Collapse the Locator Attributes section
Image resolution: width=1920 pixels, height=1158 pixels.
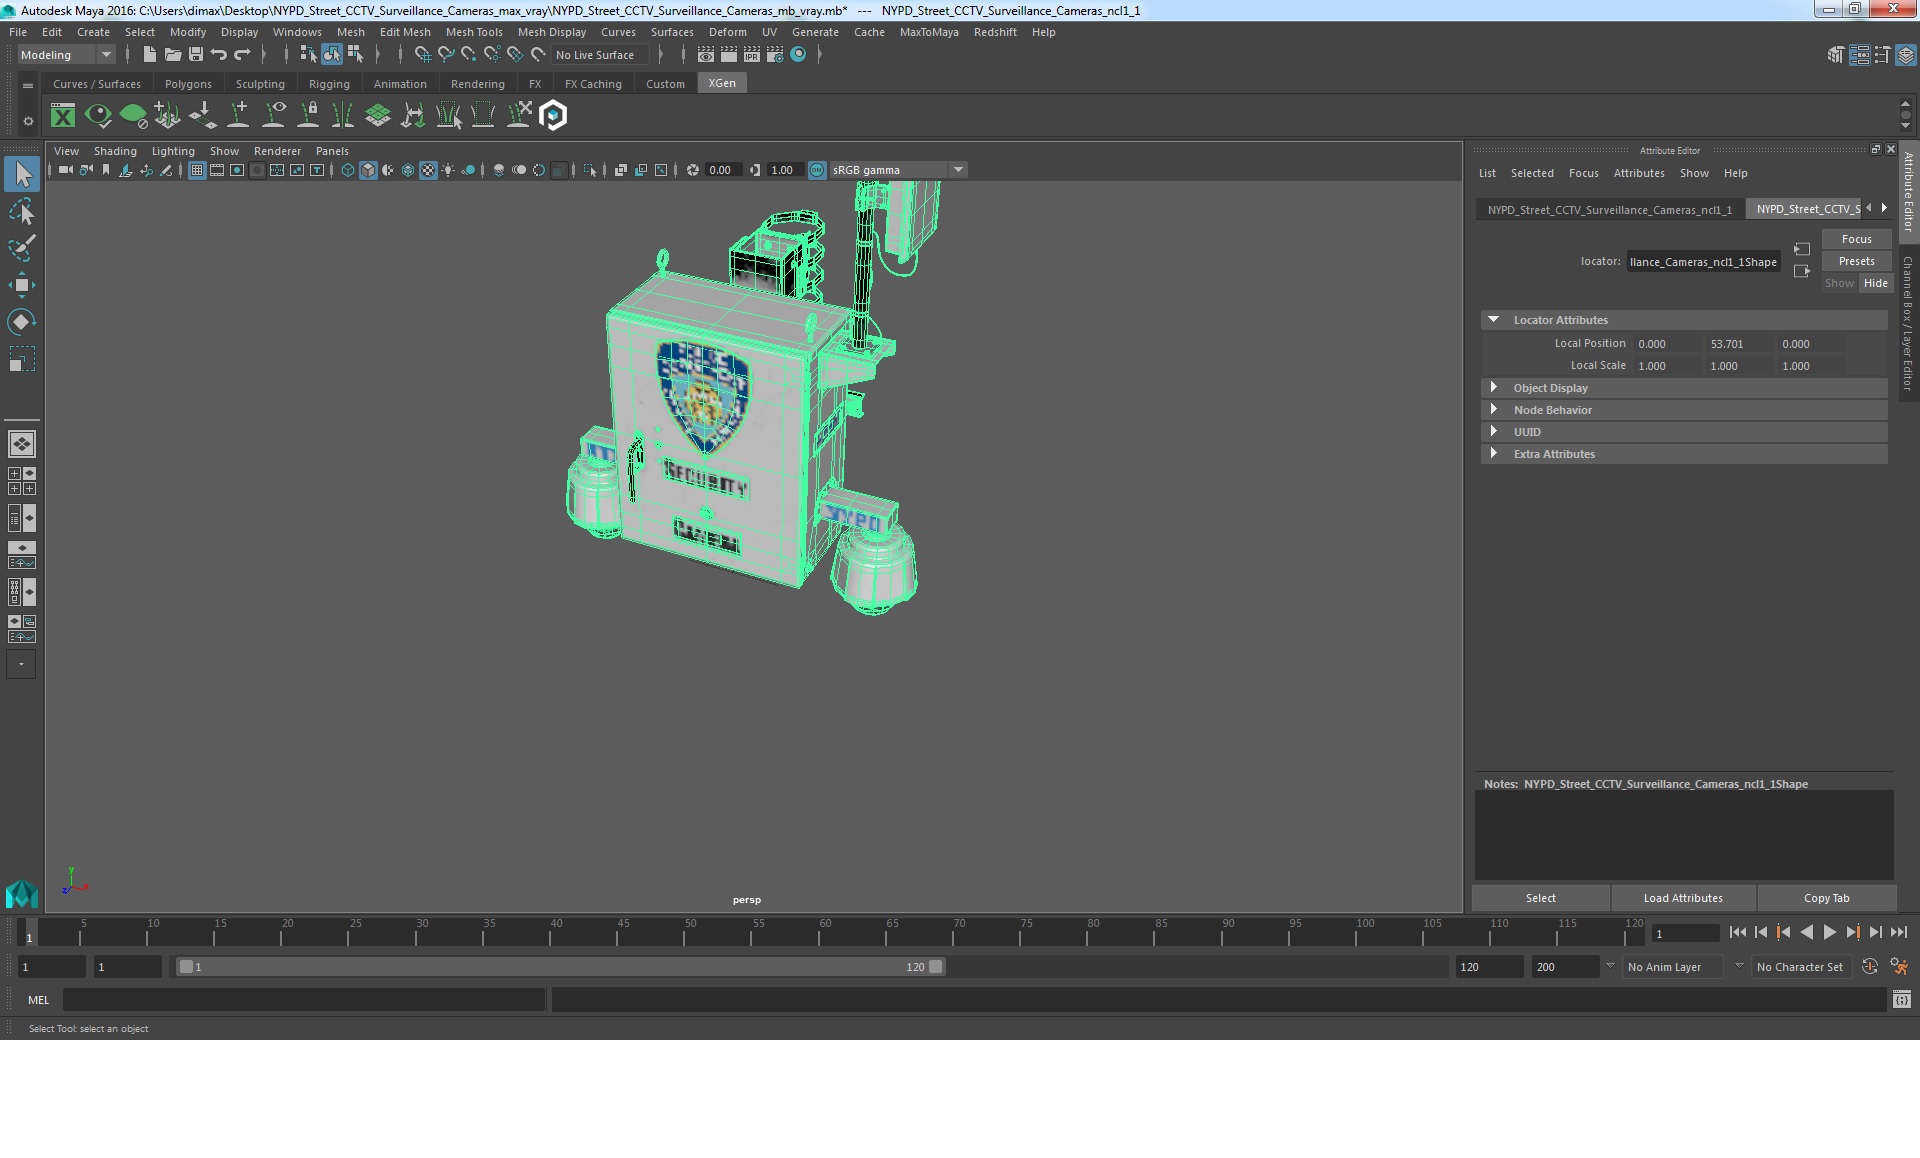[1493, 320]
